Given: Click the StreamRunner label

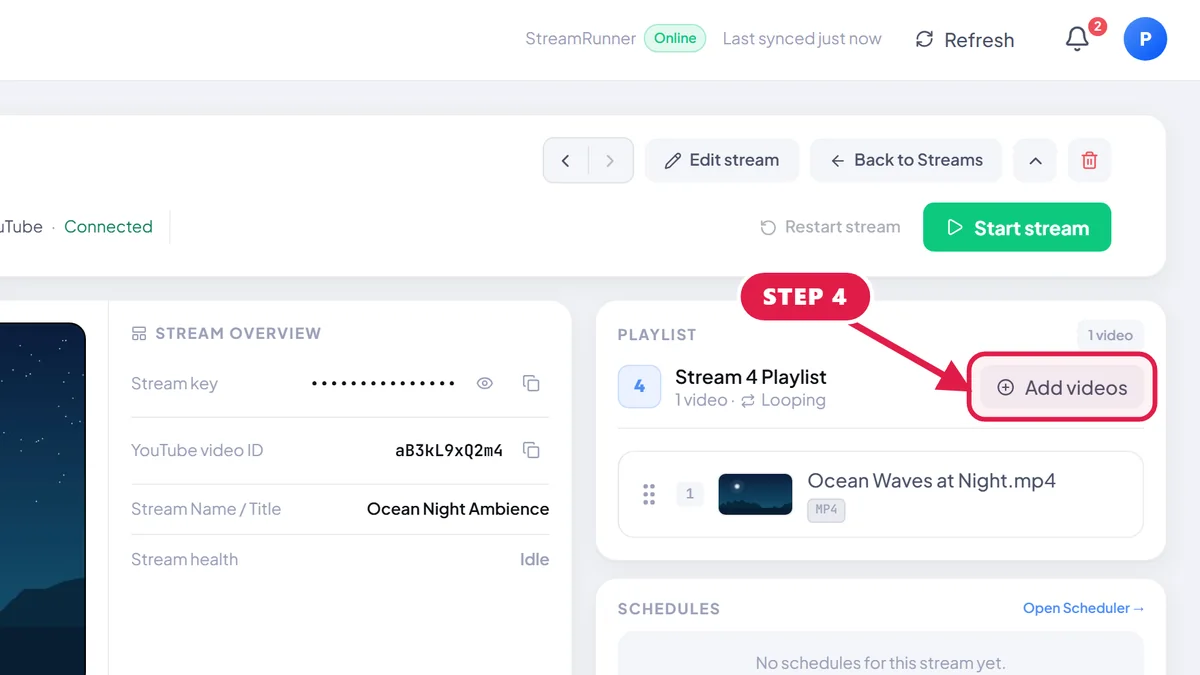Looking at the screenshot, I should (x=581, y=39).
